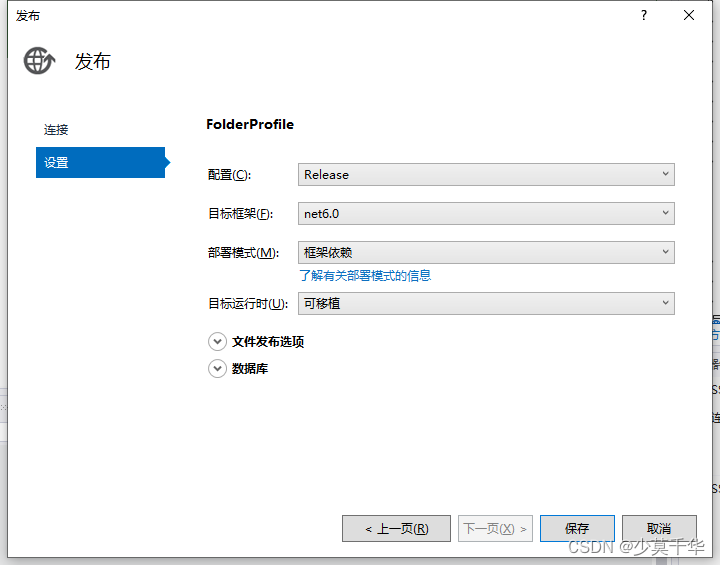Select the 设置 tab
This screenshot has width=720, height=565.
coord(99,162)
